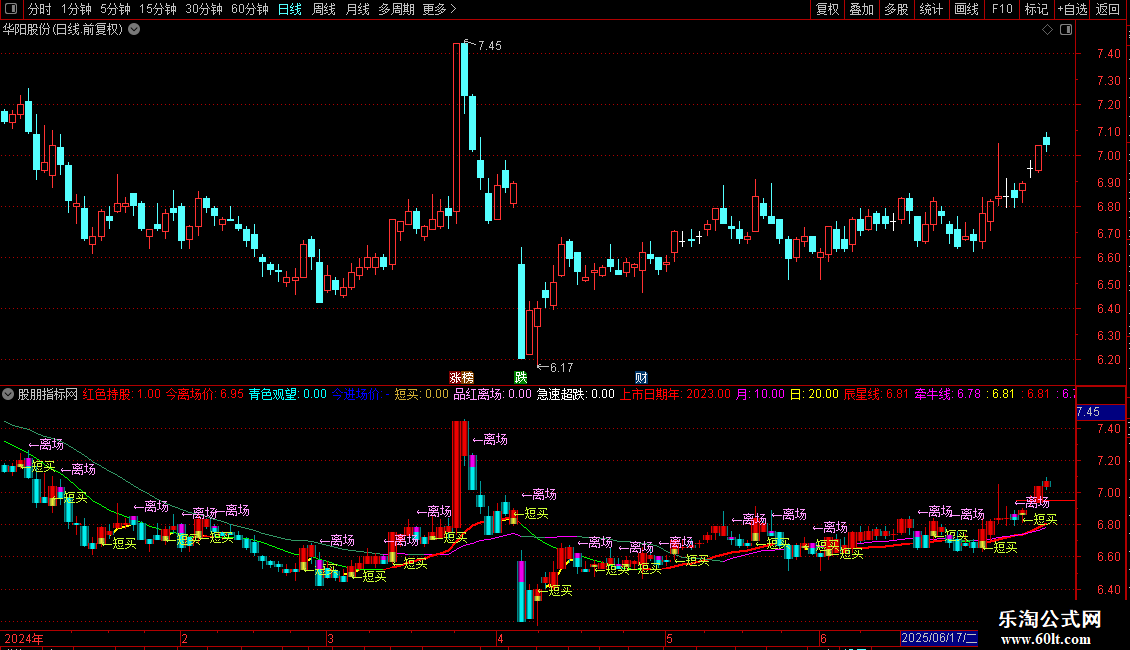Select the 30分钟 period
Screen dimensions: 1130x650
coord(204,9)
